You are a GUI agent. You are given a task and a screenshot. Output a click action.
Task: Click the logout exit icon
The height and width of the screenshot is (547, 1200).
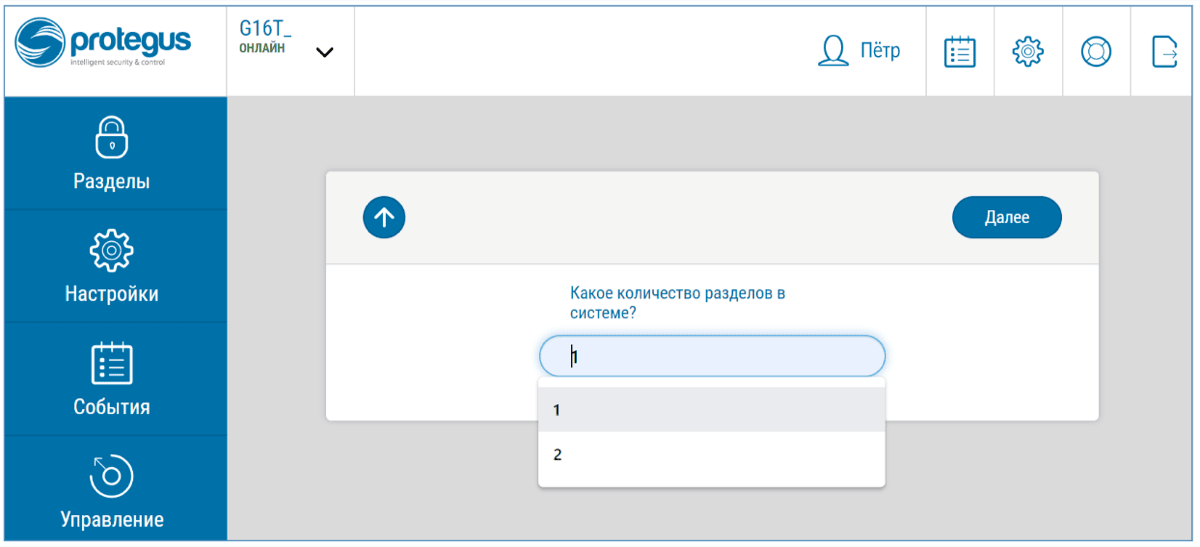pos(1164,51)
